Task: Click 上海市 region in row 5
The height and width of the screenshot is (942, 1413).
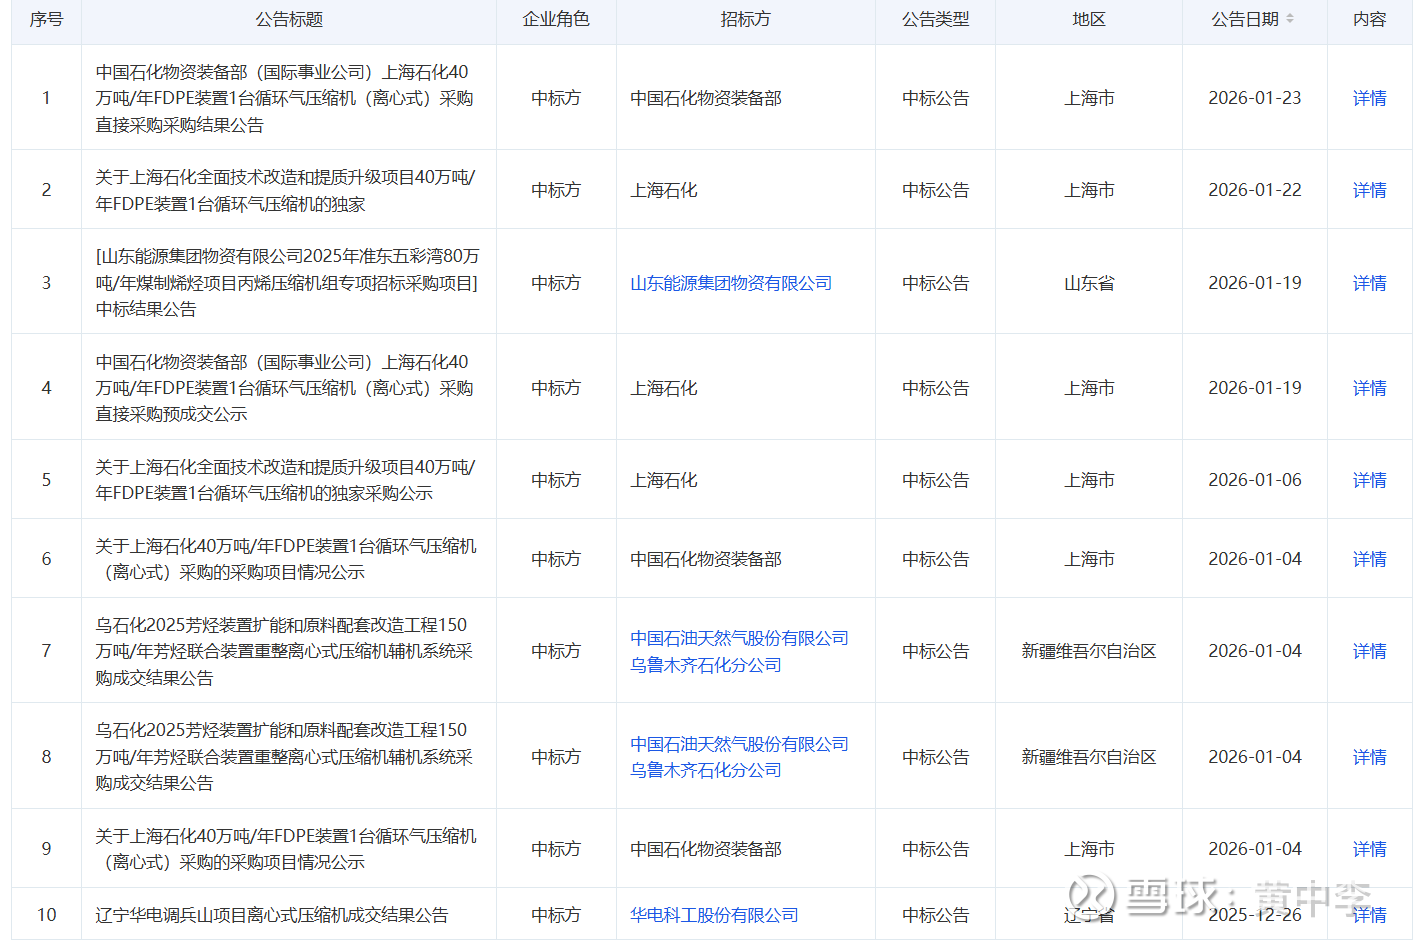Action: pos(1089,480)
